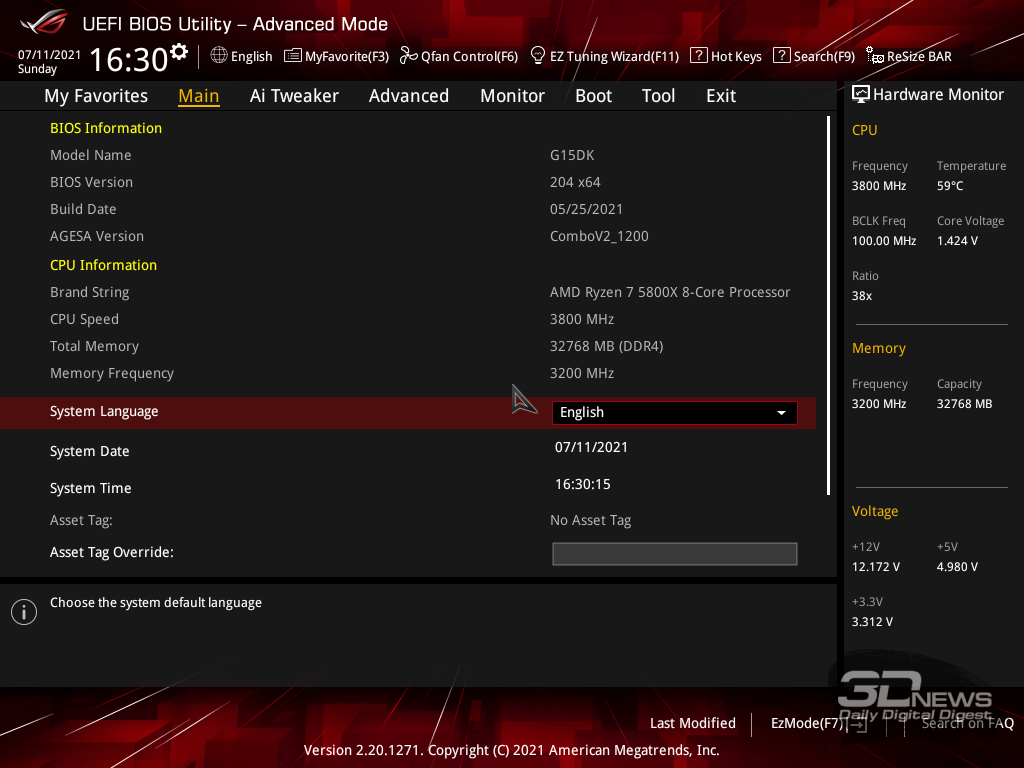This screenshot has height=768, width=1024.
Task: Click the EzMode switch arrow icon
Action: [858, 724]
